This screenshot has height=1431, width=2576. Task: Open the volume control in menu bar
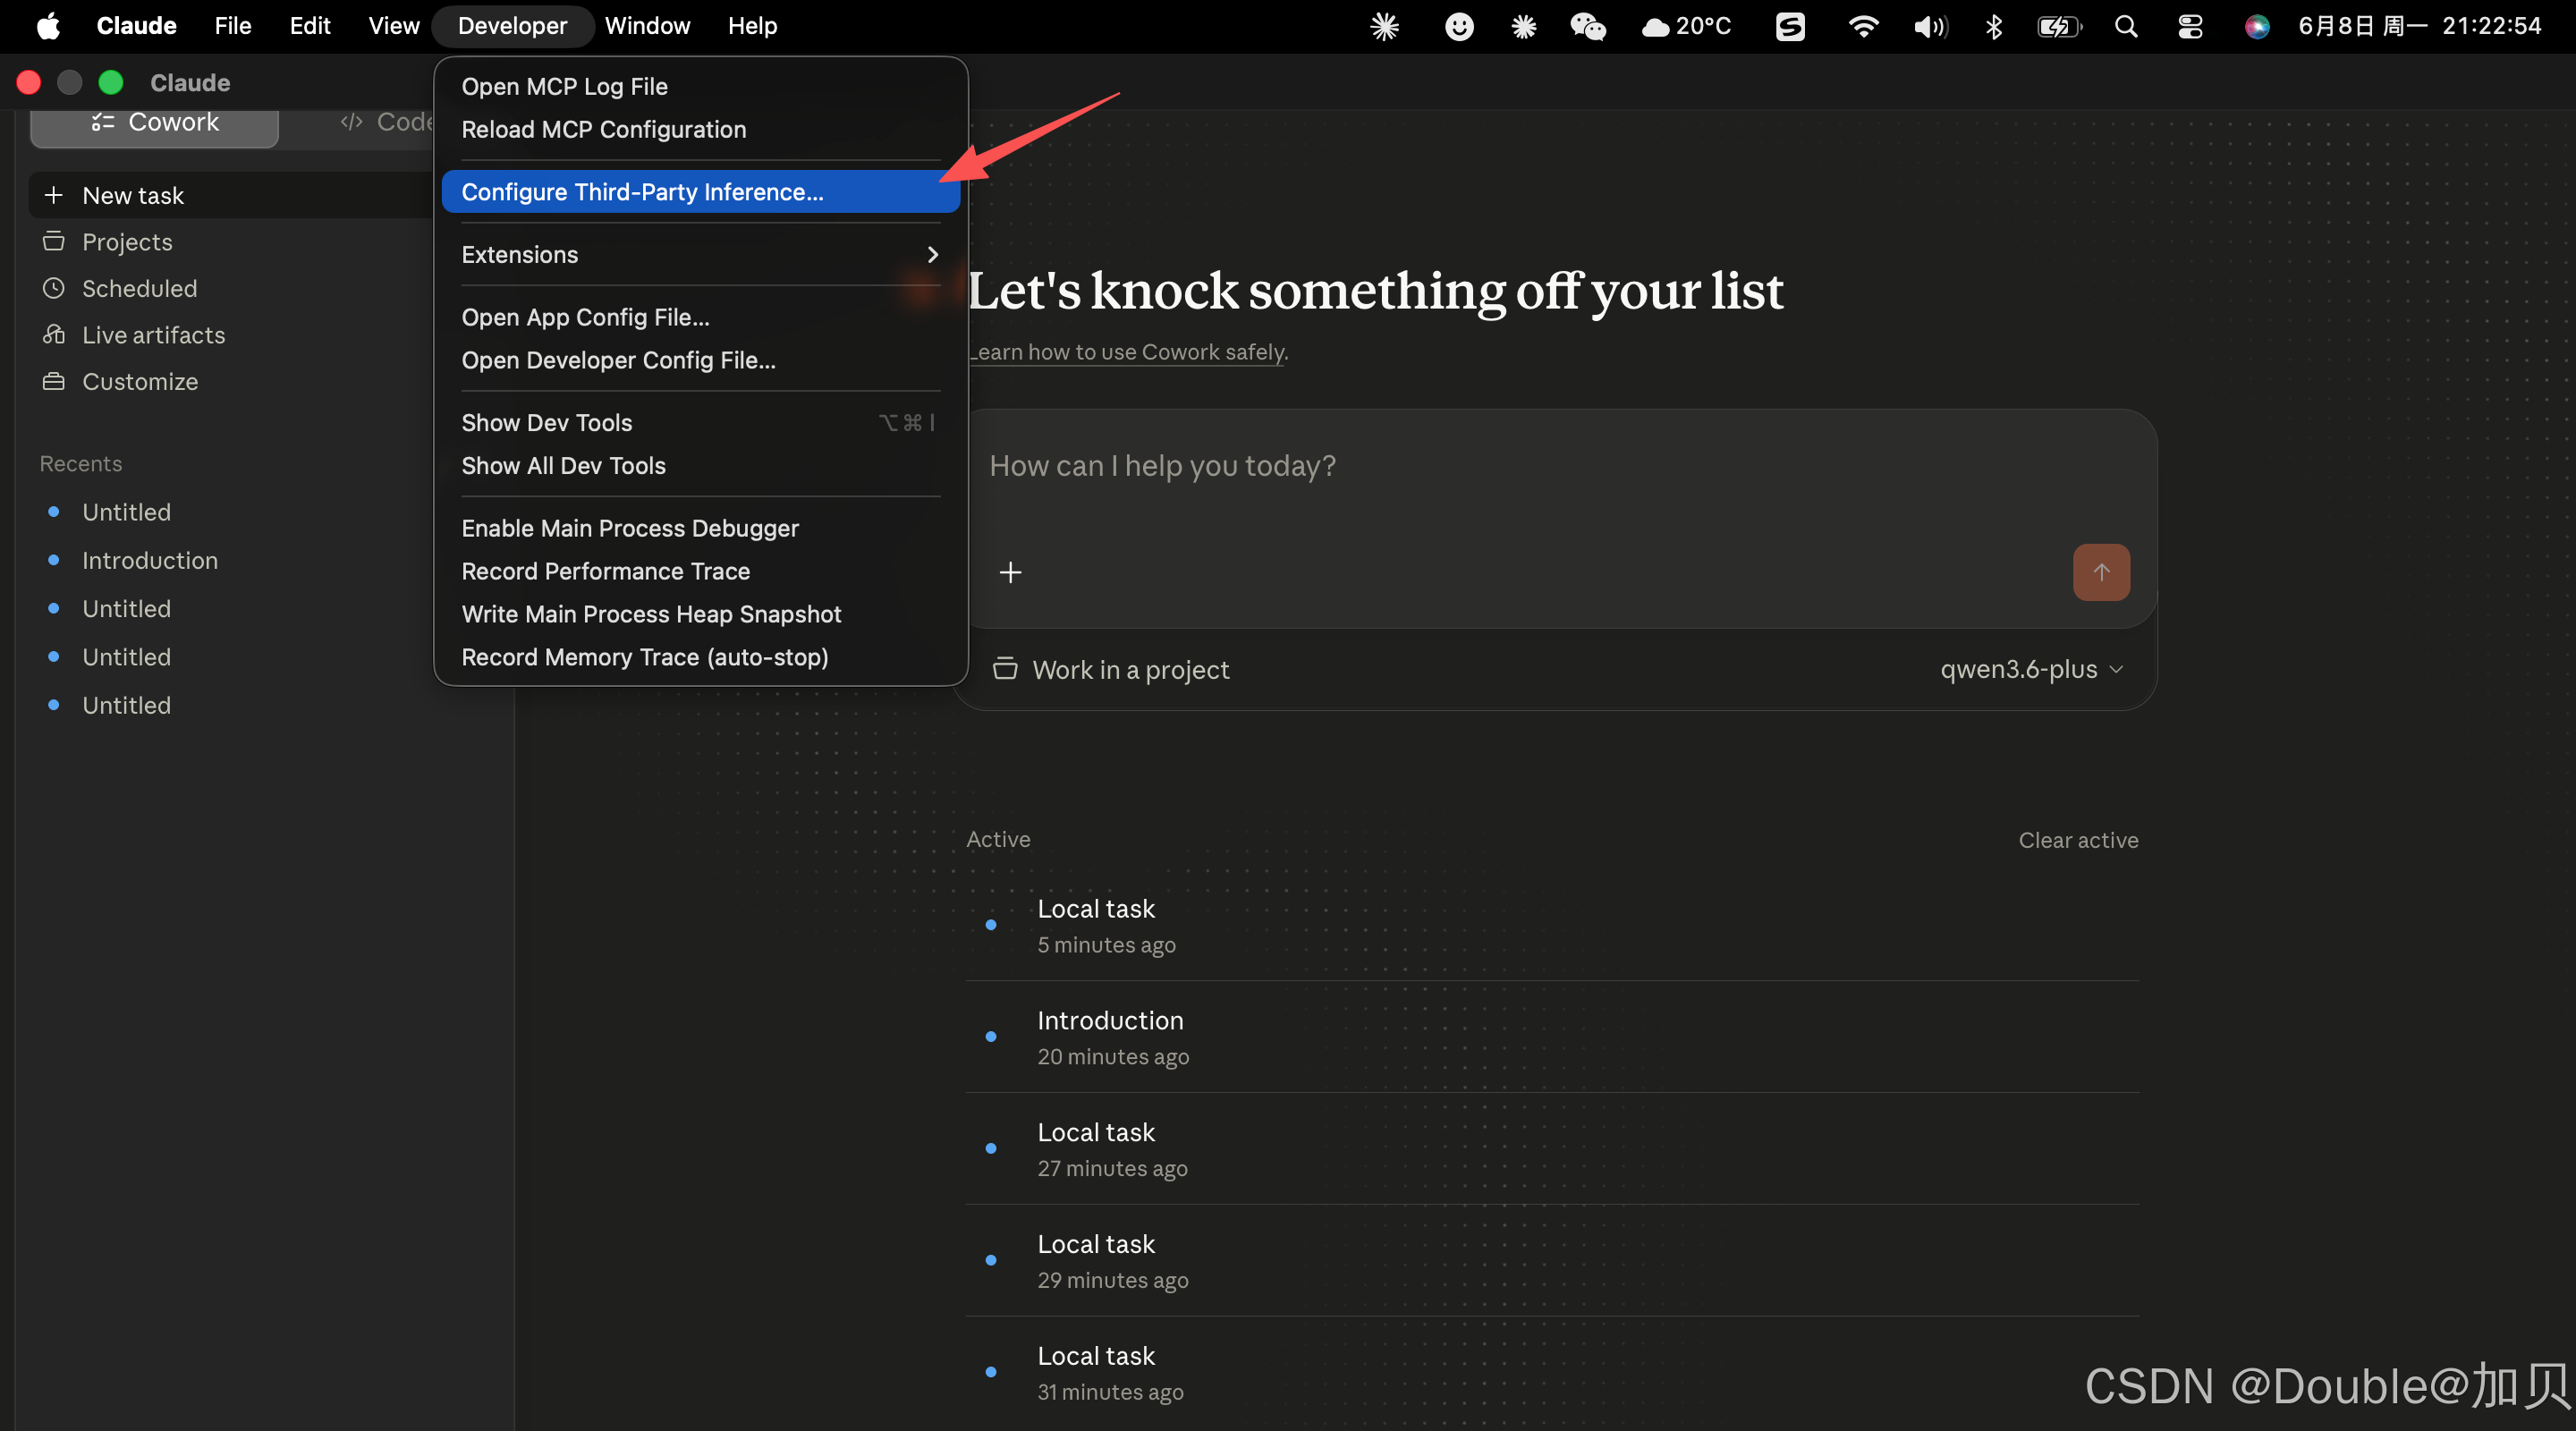[1930, 26]
